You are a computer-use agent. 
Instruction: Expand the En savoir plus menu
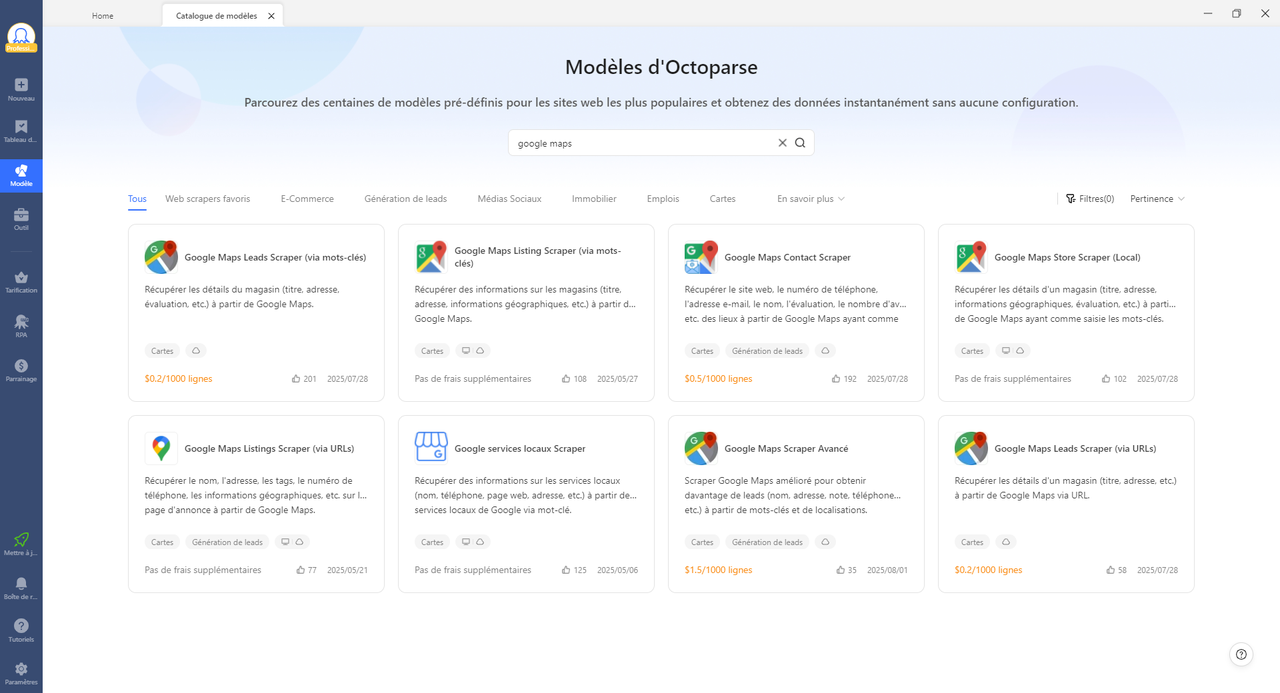(810, 198)
